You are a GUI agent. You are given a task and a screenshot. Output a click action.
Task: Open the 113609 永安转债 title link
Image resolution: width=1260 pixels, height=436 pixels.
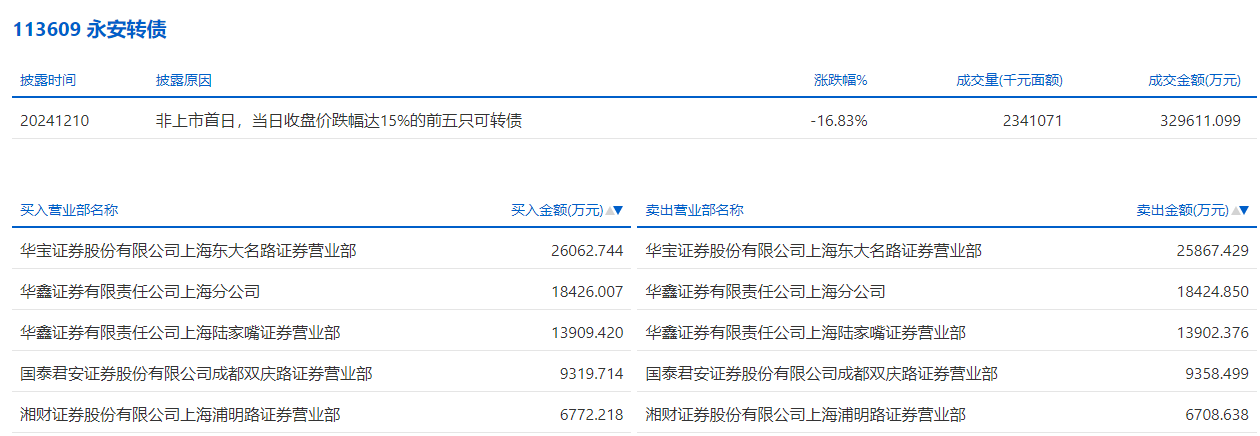[x=89, y=29]
